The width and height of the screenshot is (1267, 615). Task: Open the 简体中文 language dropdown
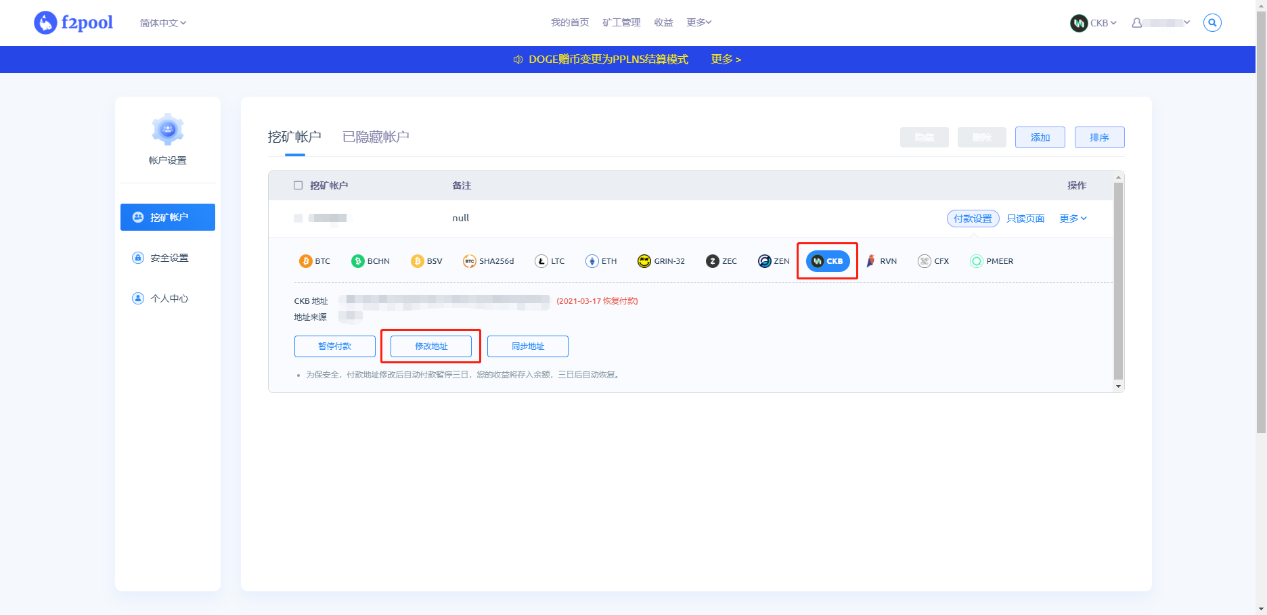162,22
